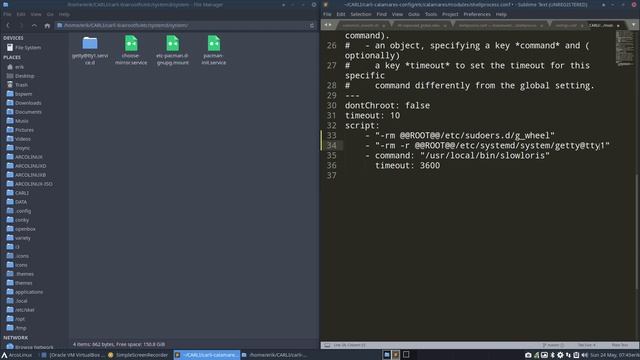Open Sublime tab list dropdown arrow

(633, 25)
